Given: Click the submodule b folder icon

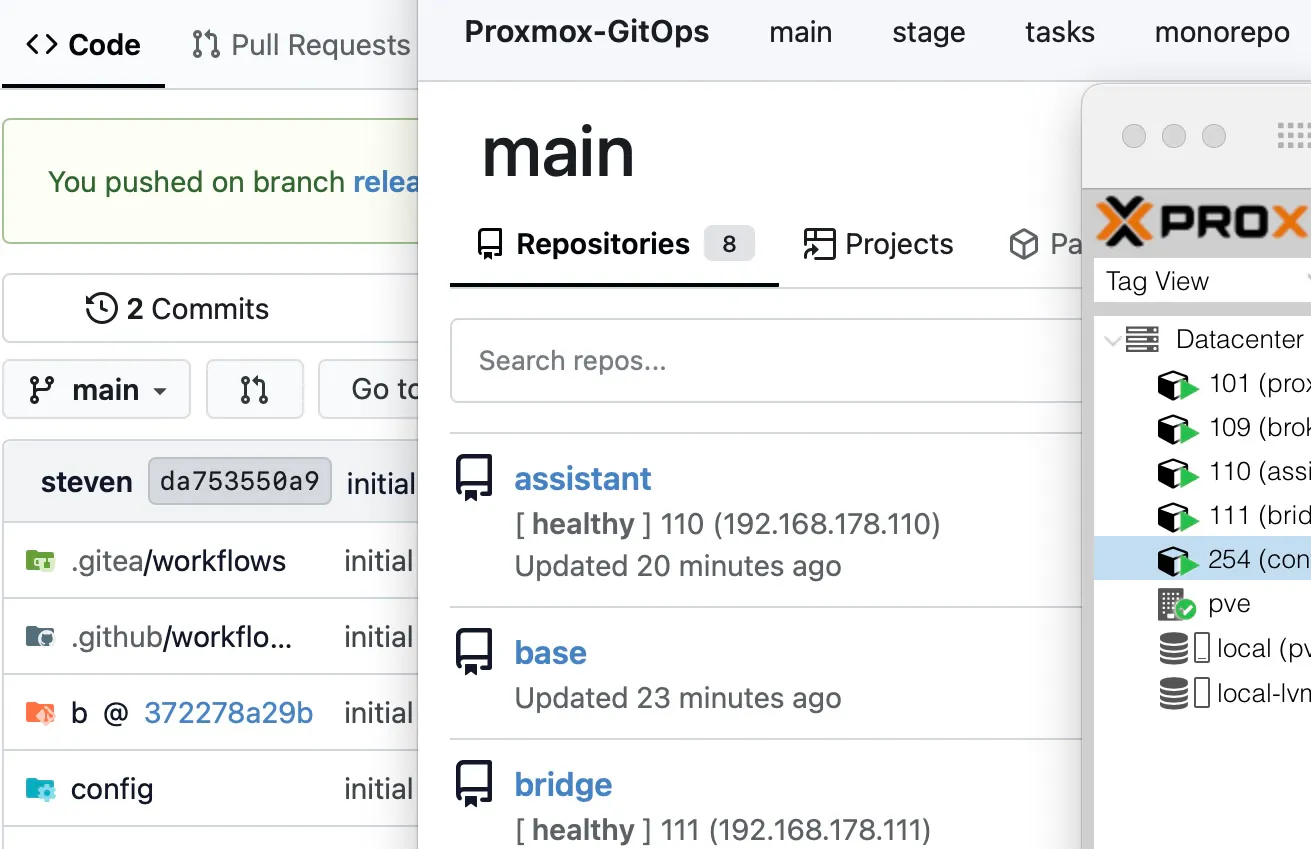Looking at the screenshot, I should coord(40,713).
